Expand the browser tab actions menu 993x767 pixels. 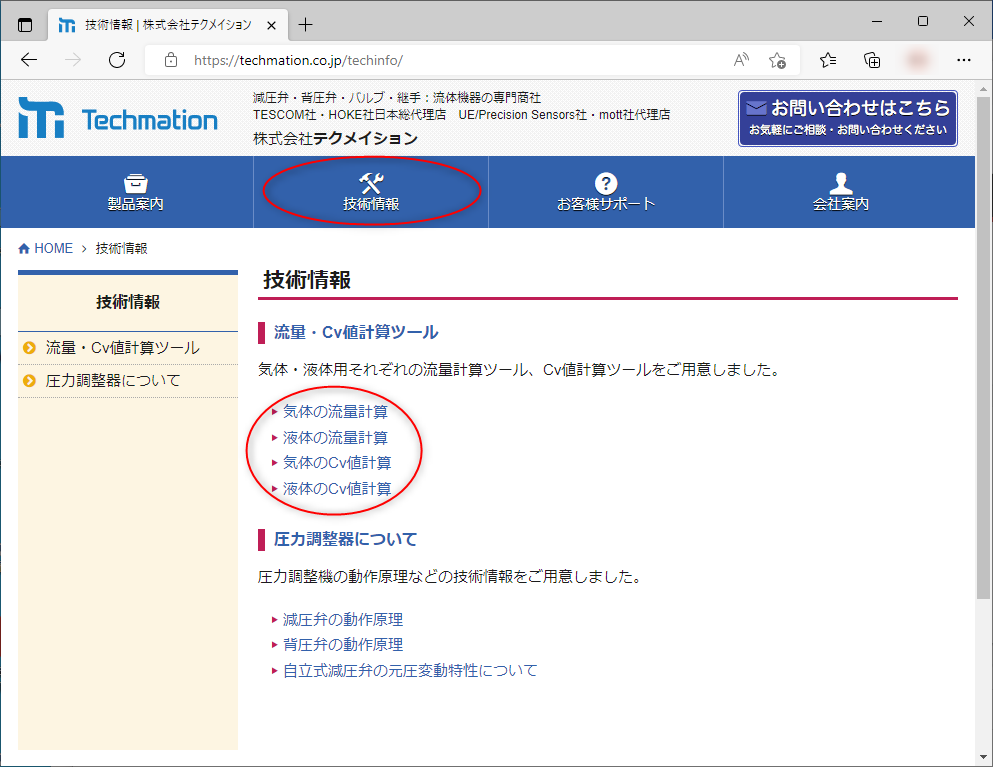tap(22, 22)
